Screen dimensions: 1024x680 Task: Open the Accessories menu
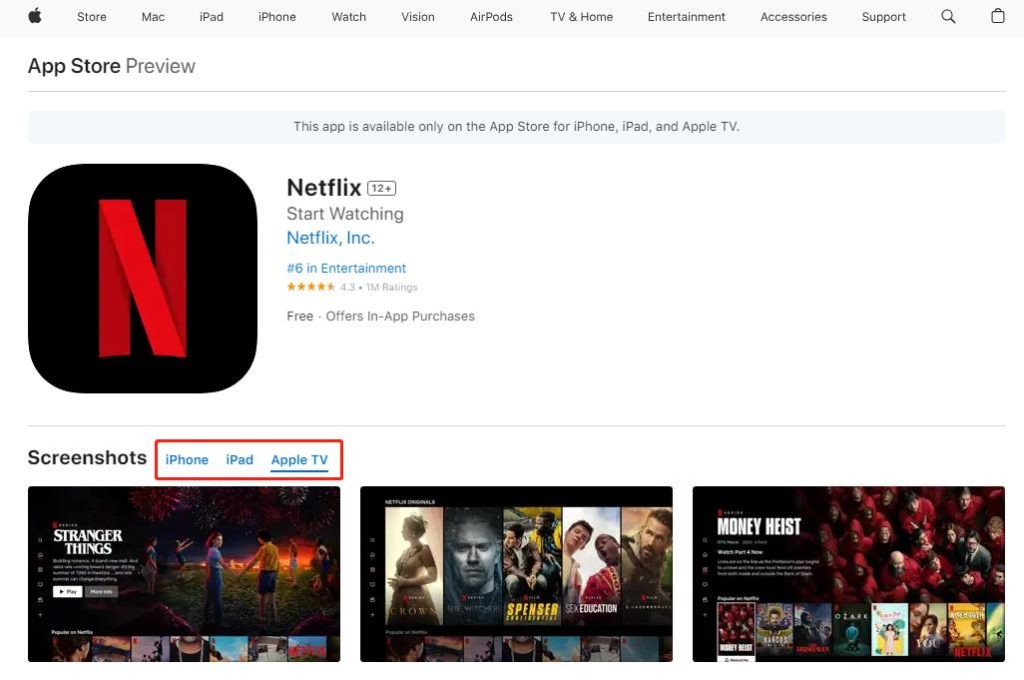tap(793, 17)
